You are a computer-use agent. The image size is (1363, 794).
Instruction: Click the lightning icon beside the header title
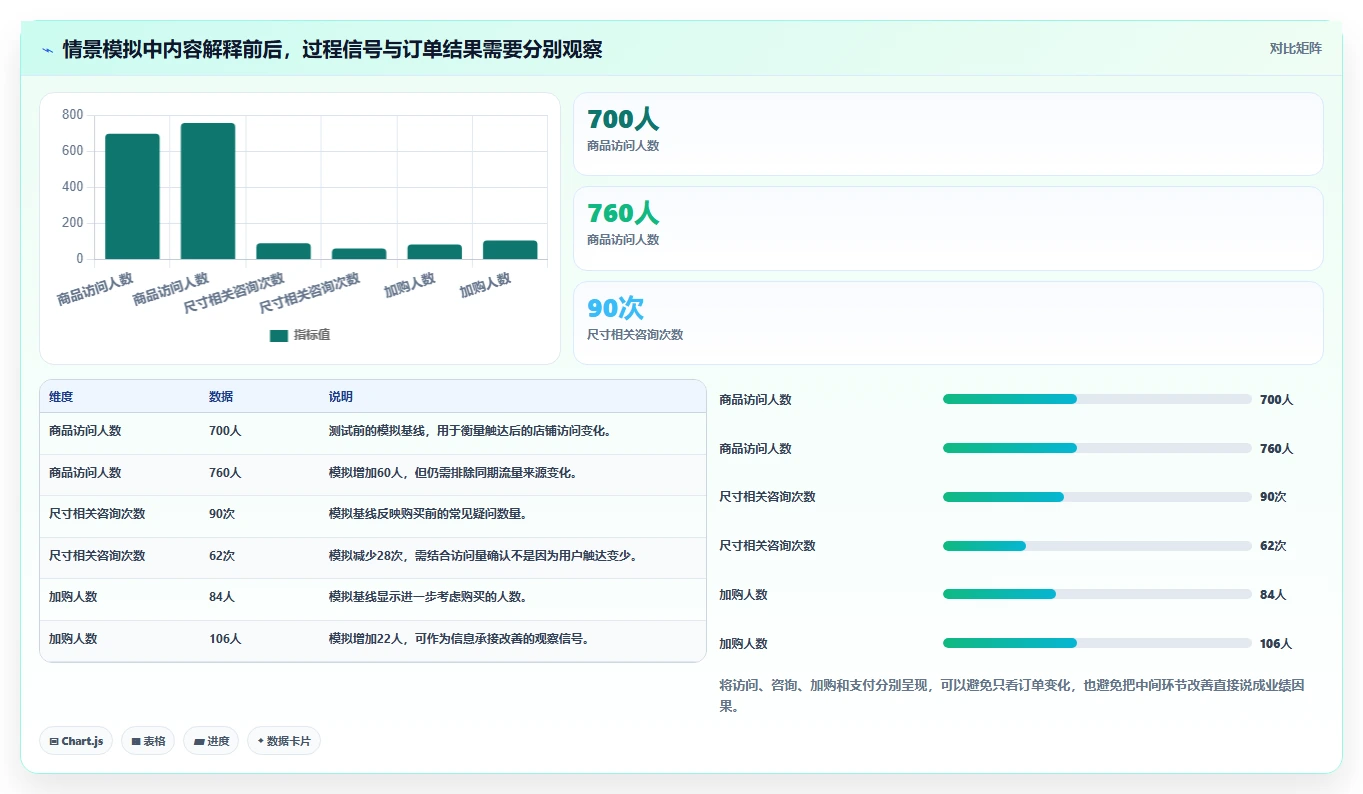coord(47,50)
